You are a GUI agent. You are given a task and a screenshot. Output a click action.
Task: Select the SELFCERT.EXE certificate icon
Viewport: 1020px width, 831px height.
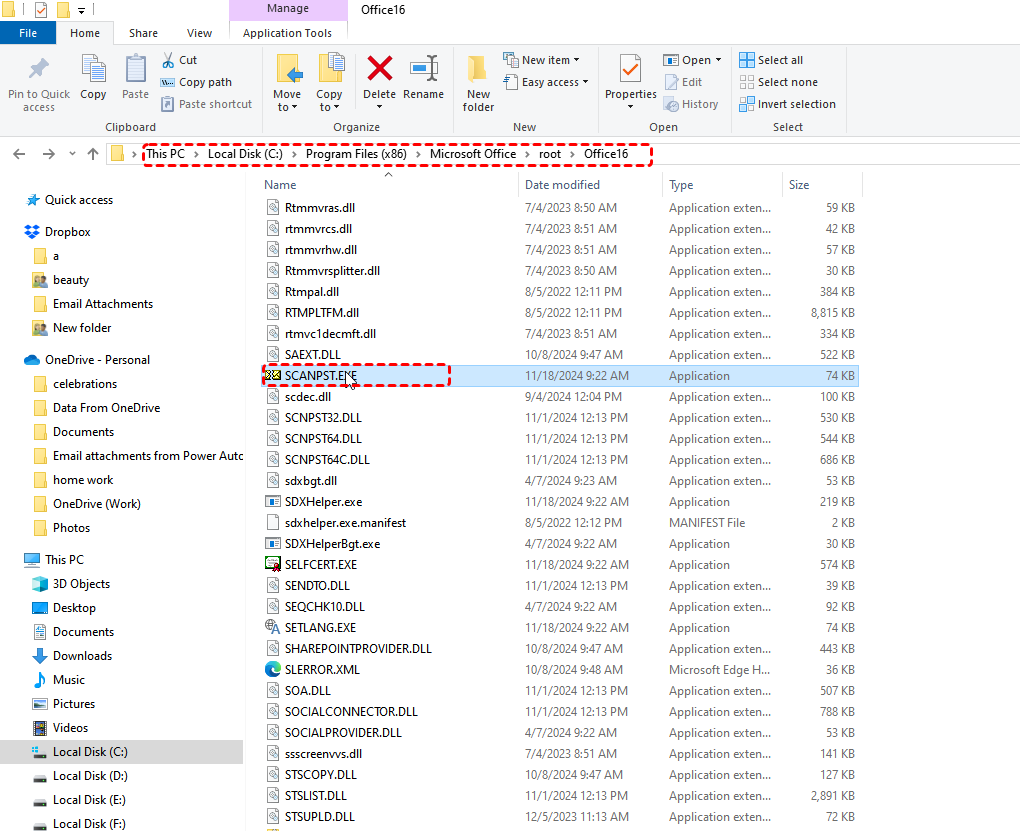[273, 564]
